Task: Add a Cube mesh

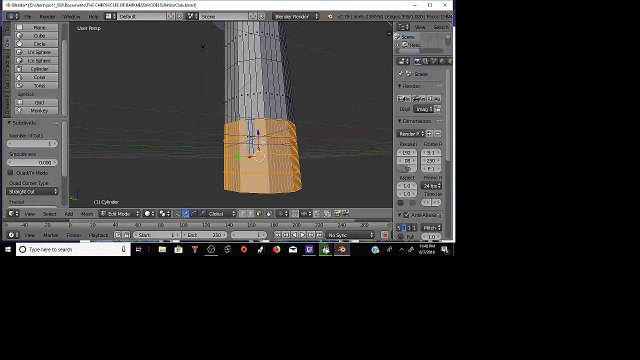Action: click(36, 36)
